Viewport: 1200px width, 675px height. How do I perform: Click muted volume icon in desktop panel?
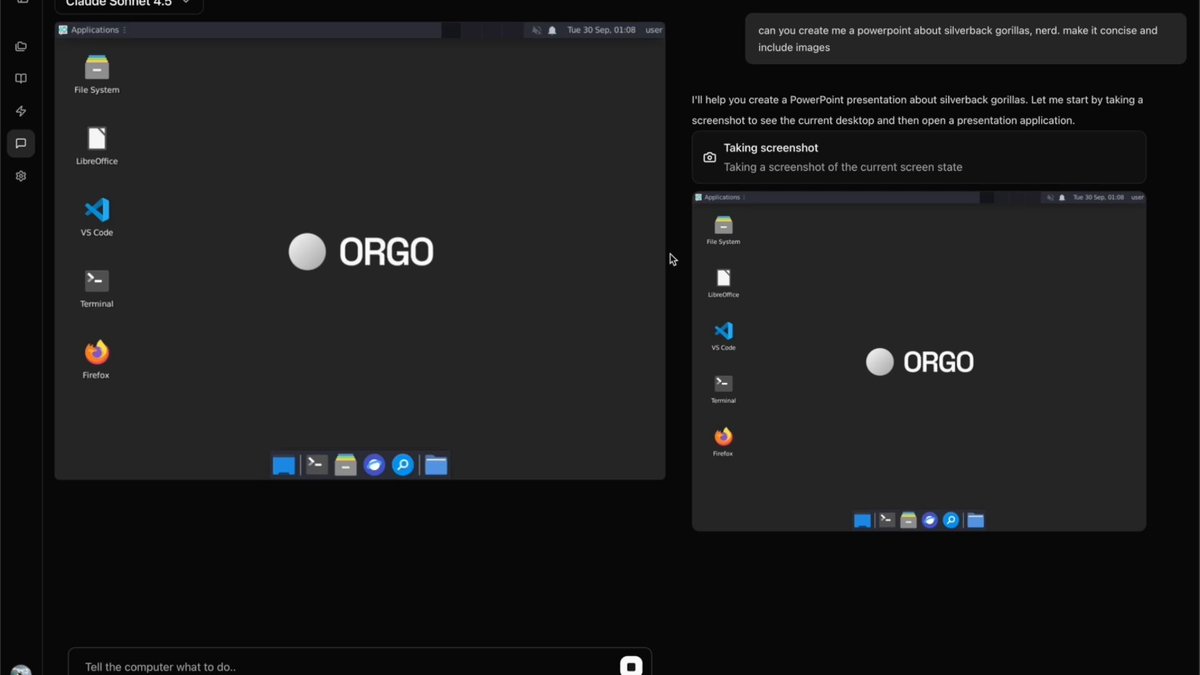coord(535,30)
